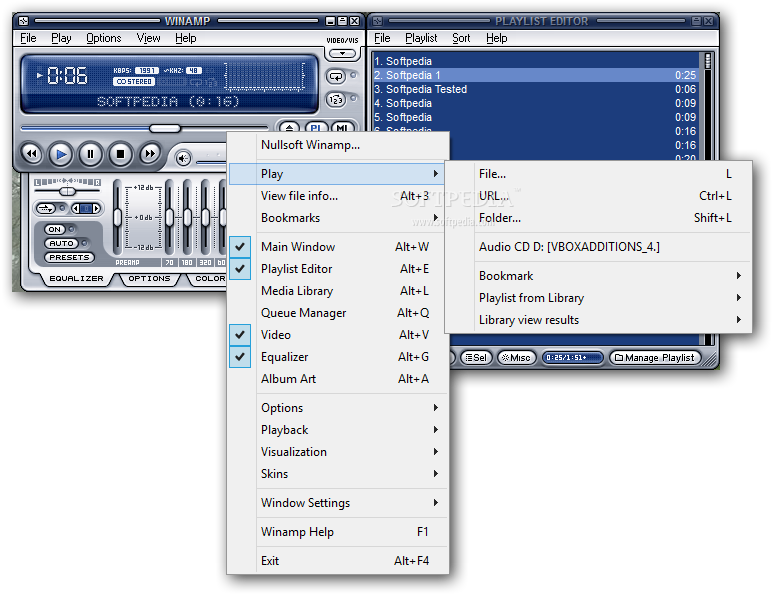Open the equalizer PRESETS button
The width and height of the screenshot is (773, 595).
[69, 257]
